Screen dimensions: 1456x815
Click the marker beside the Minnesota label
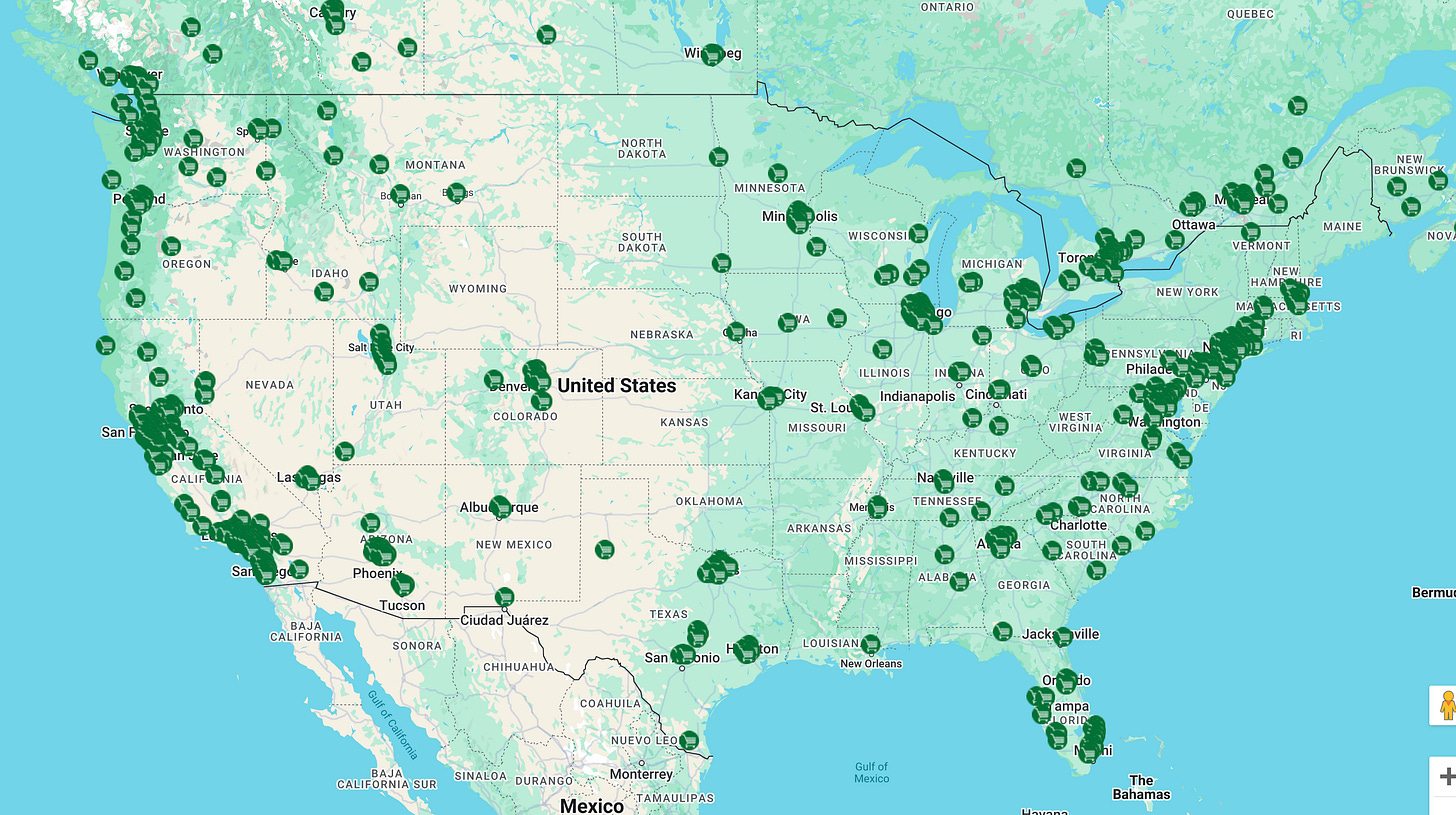(778, 173)
